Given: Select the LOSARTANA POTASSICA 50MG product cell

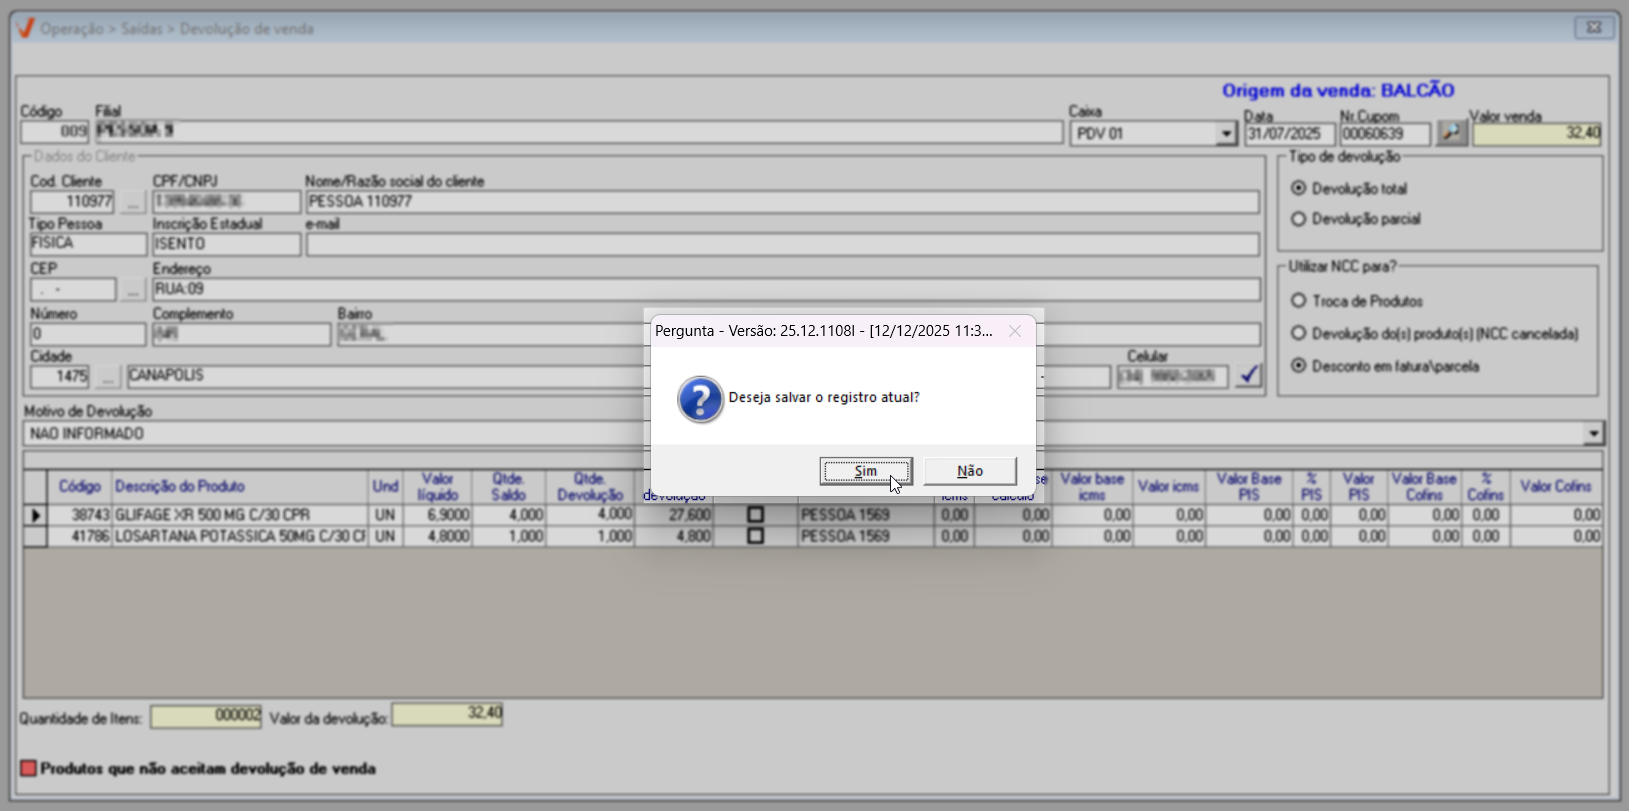Looking at the screenshot, I should click(240, 536).
